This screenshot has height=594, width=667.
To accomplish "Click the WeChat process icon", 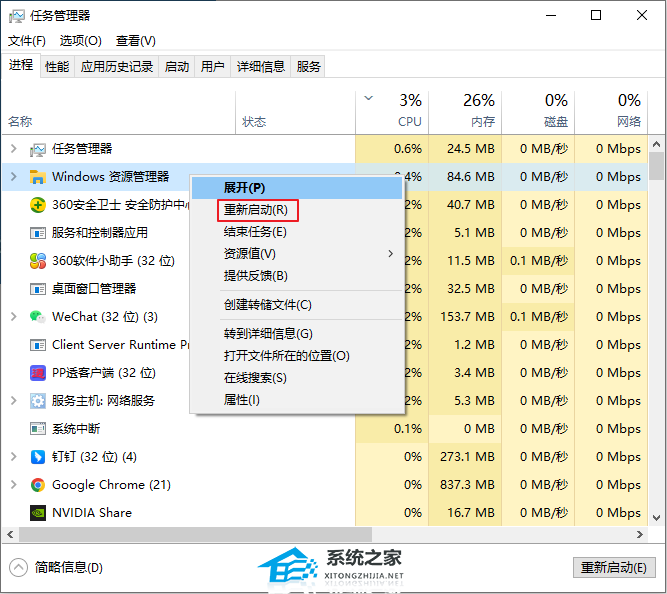I will coord(37,317).
